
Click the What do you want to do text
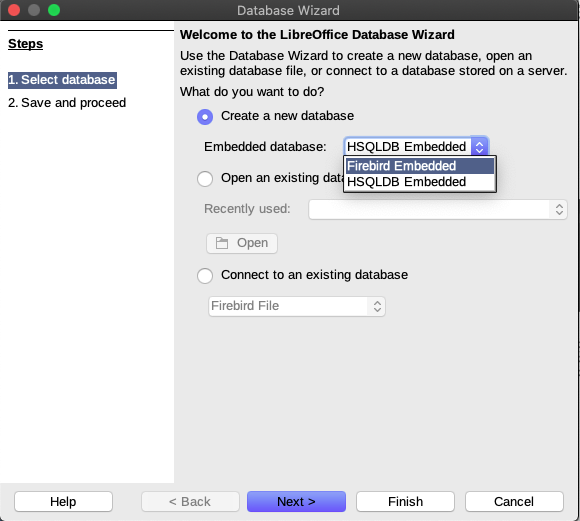pyautogui.click(x=252, y=92)
